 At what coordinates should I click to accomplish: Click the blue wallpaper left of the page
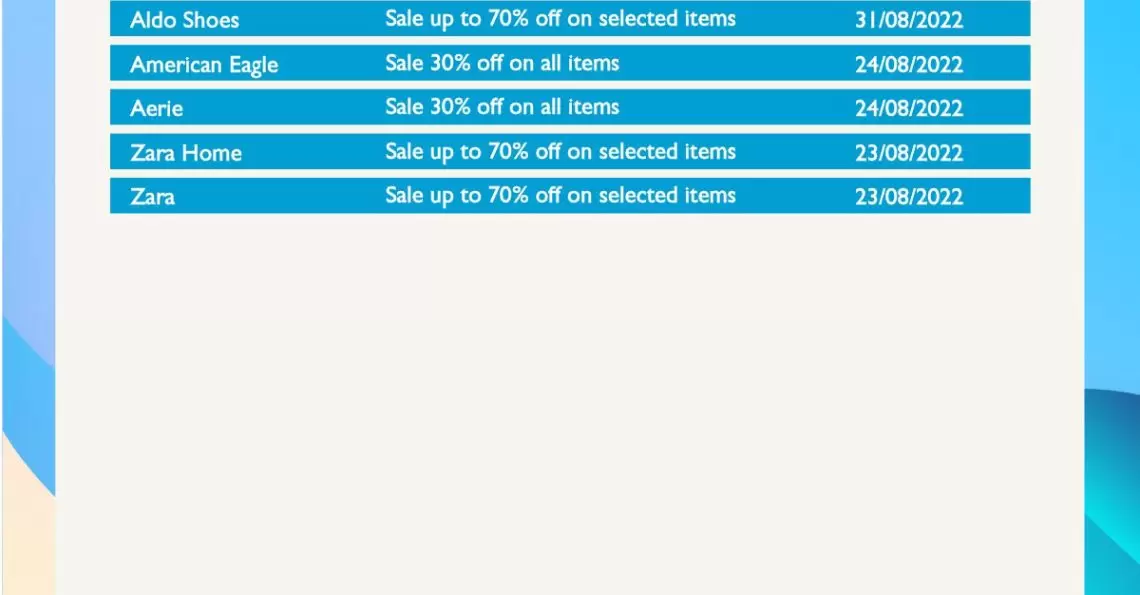click(28, 182)
